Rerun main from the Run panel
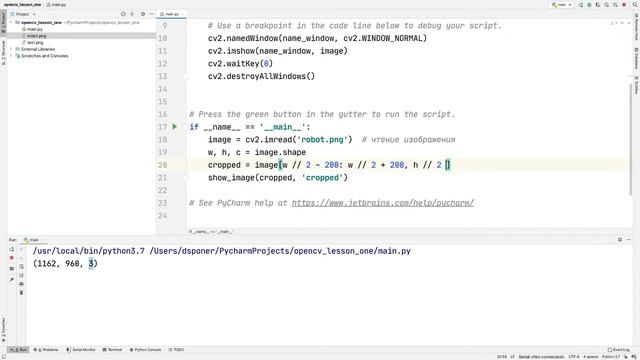640x360 pixels. click(x=12, y=249)
